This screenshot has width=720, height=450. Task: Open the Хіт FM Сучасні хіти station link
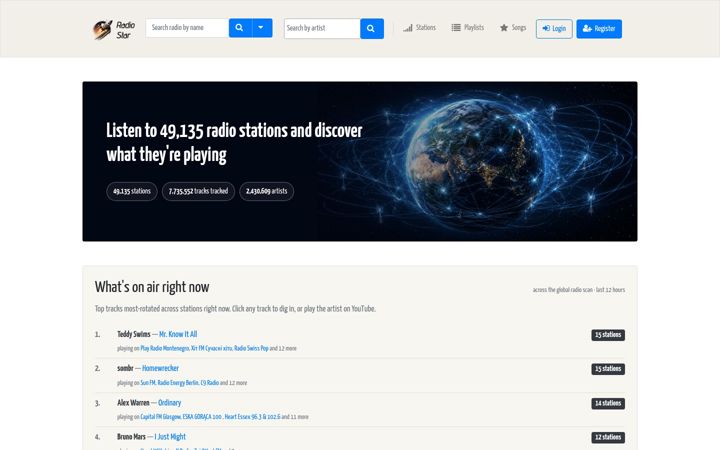[211, 349]
